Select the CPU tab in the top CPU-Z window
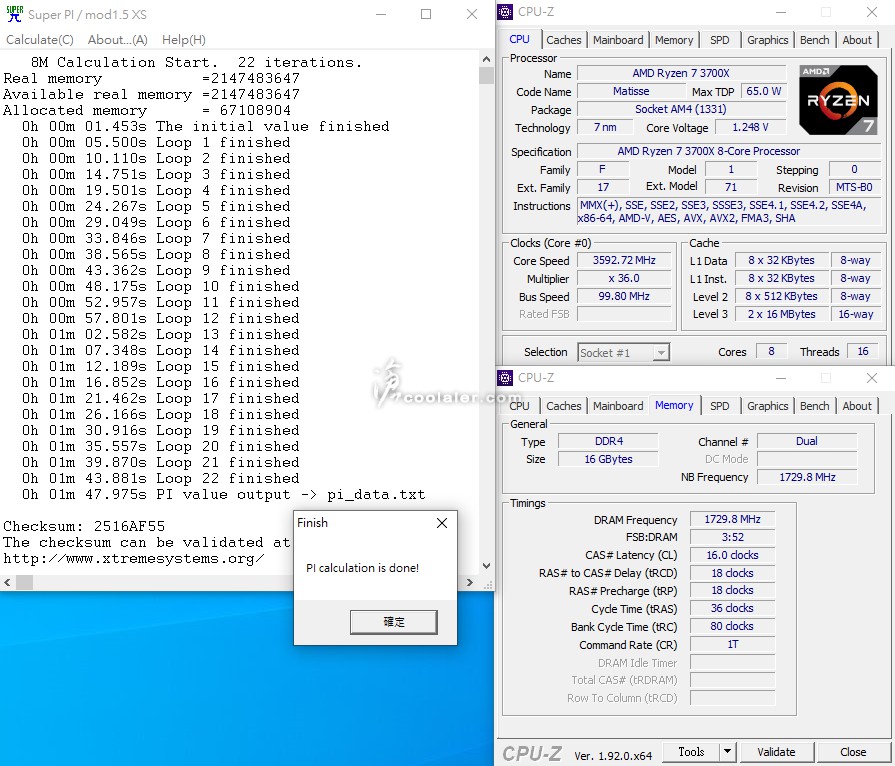The width and height of the screenshot is (895, 766). point(519,39)
